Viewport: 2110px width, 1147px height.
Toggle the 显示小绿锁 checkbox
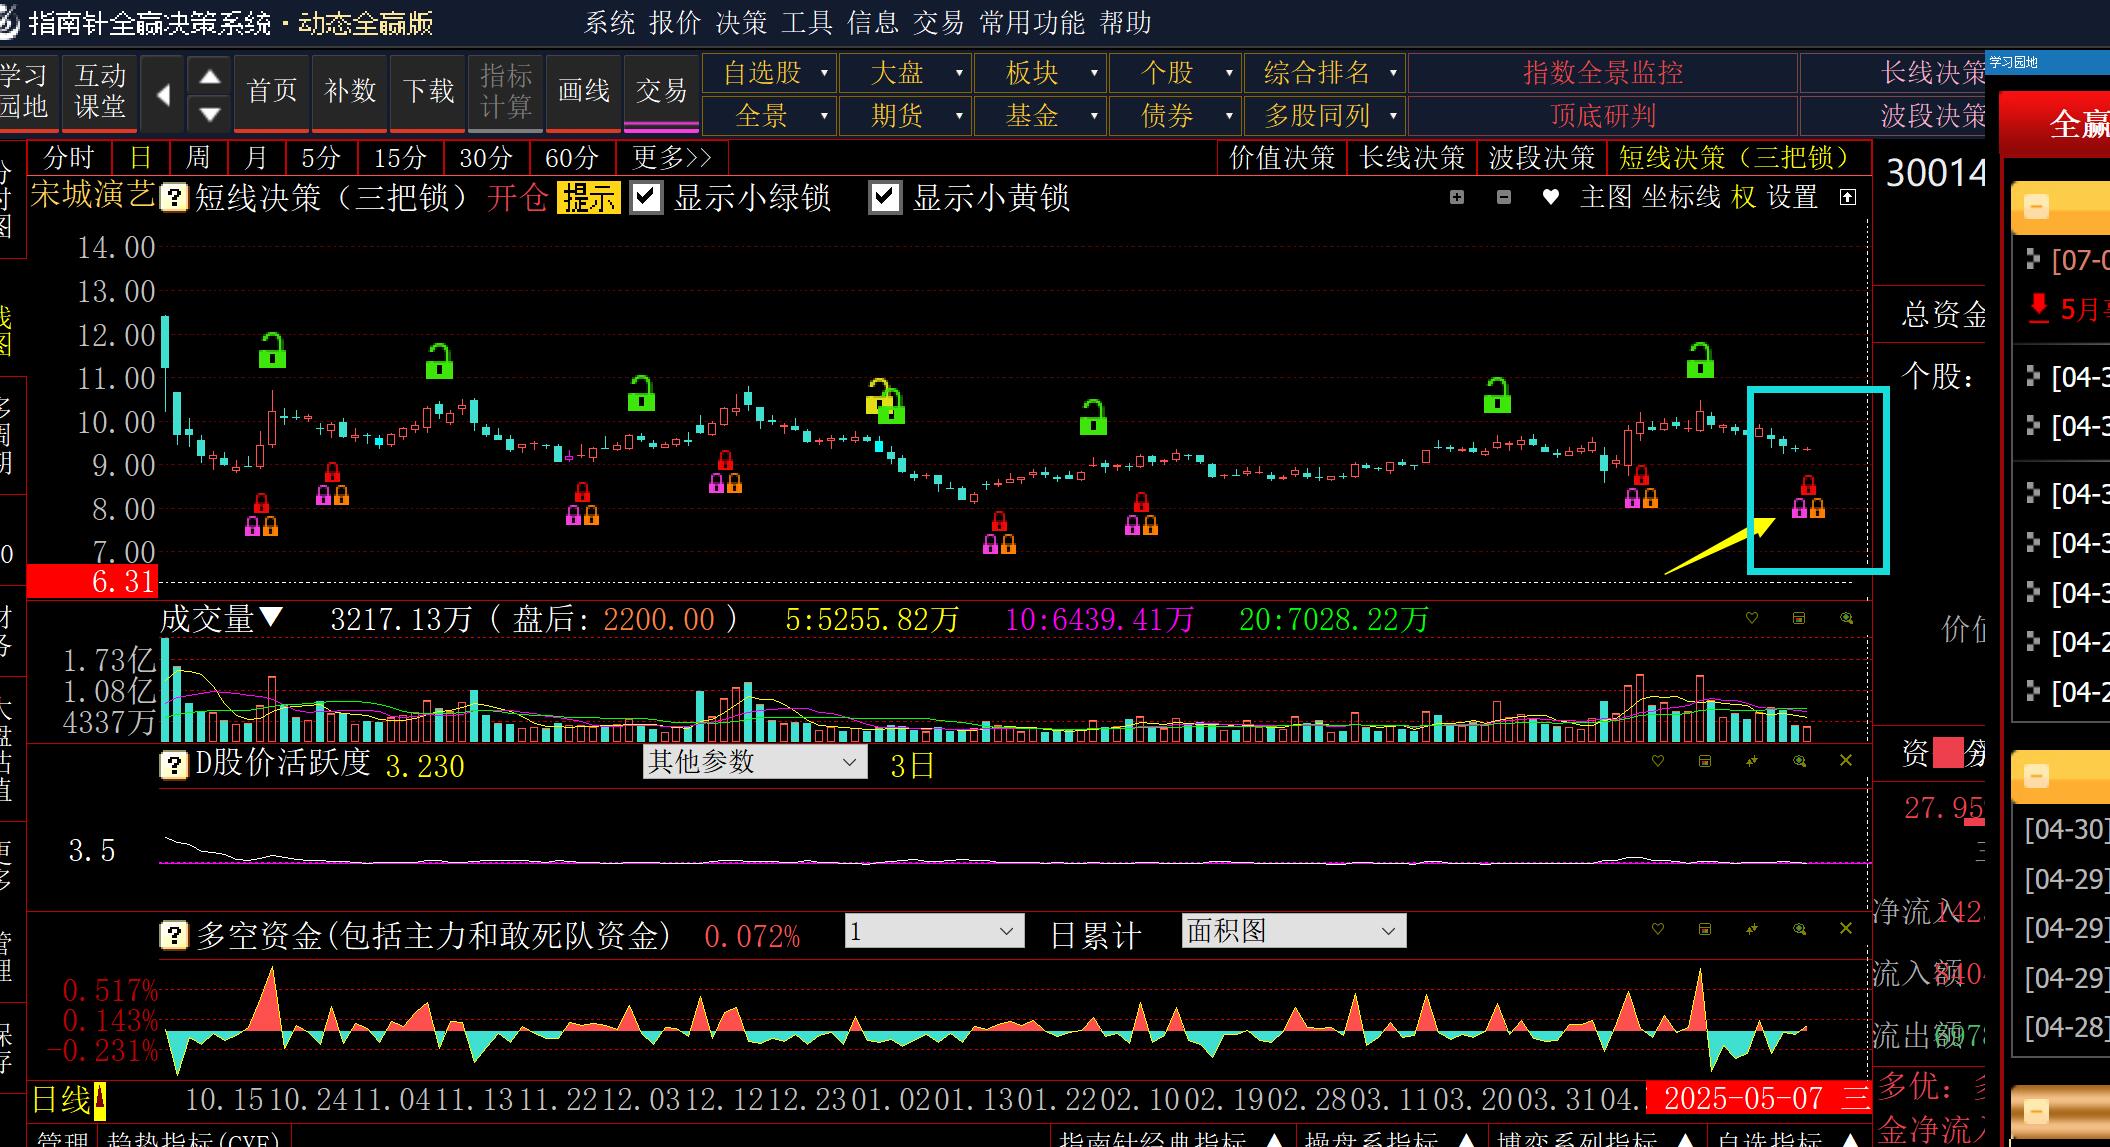[x=647, y=197]
